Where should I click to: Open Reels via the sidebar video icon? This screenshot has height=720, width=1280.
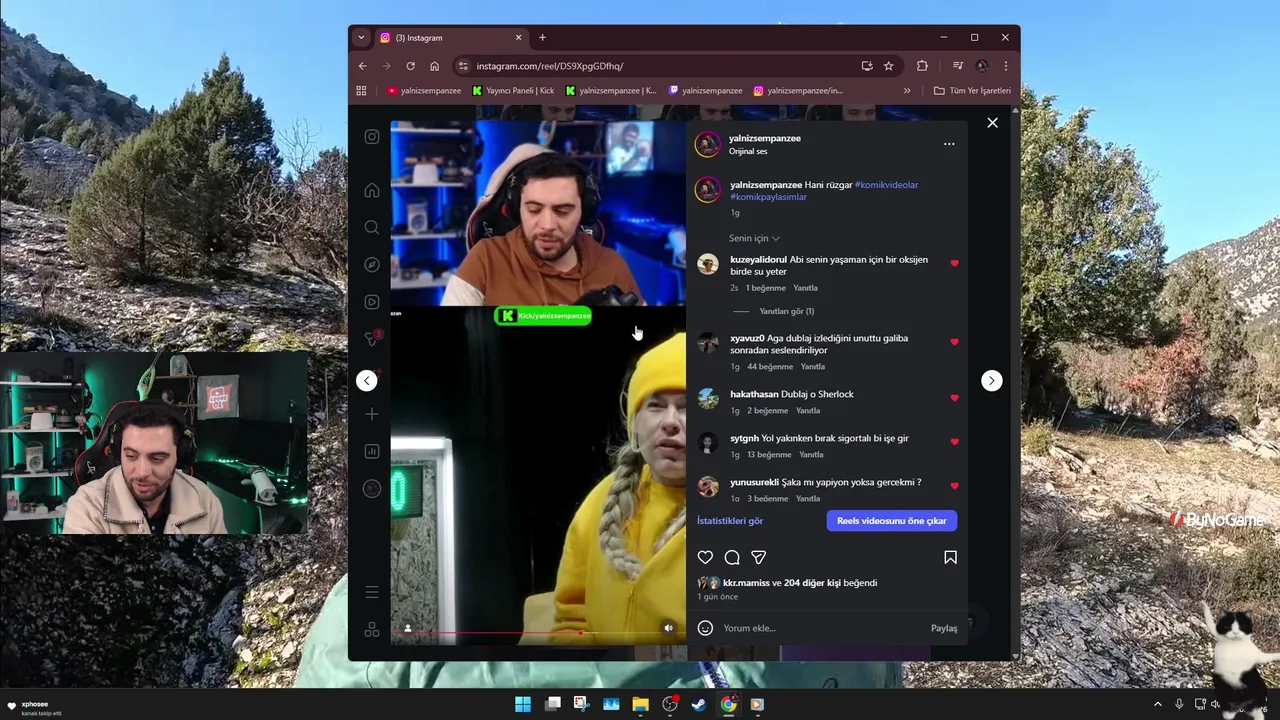372,302
